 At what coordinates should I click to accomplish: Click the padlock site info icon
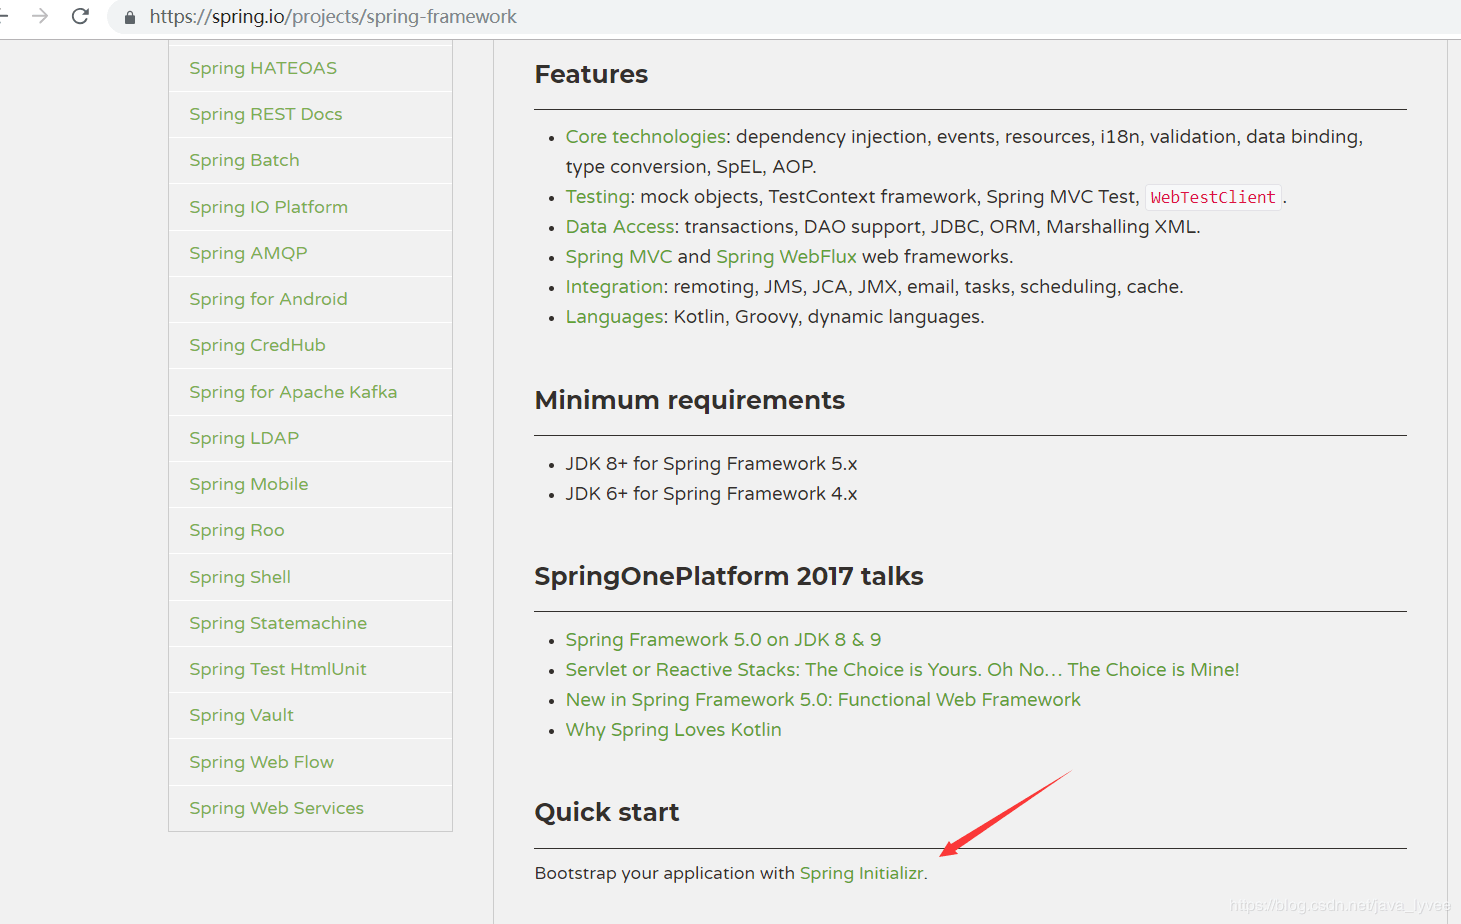130,17
